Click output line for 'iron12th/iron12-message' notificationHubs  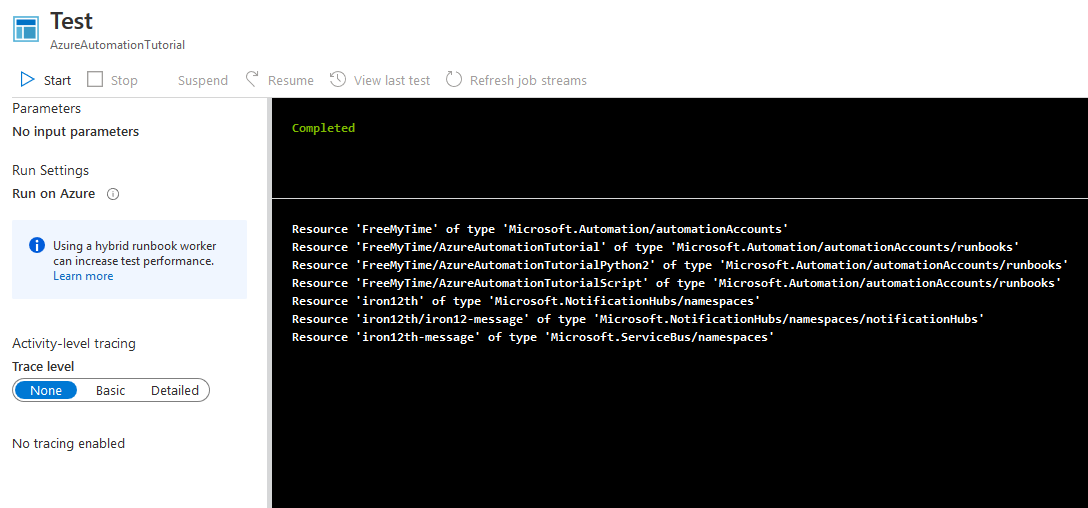638,319
